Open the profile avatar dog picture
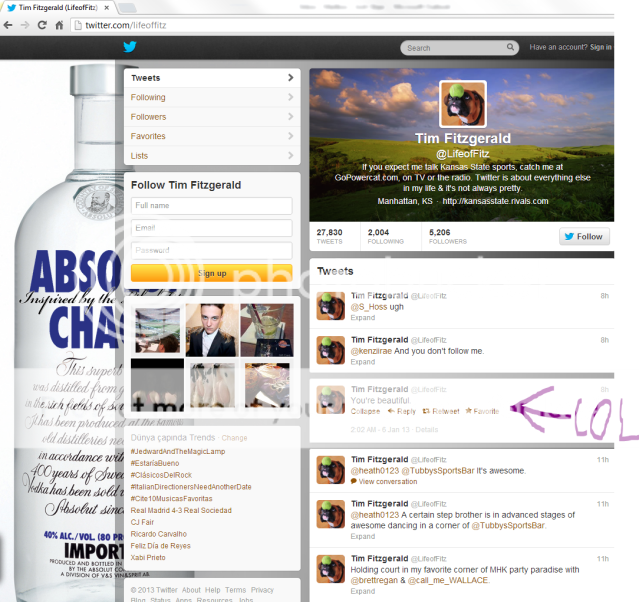 click(463, 104)
